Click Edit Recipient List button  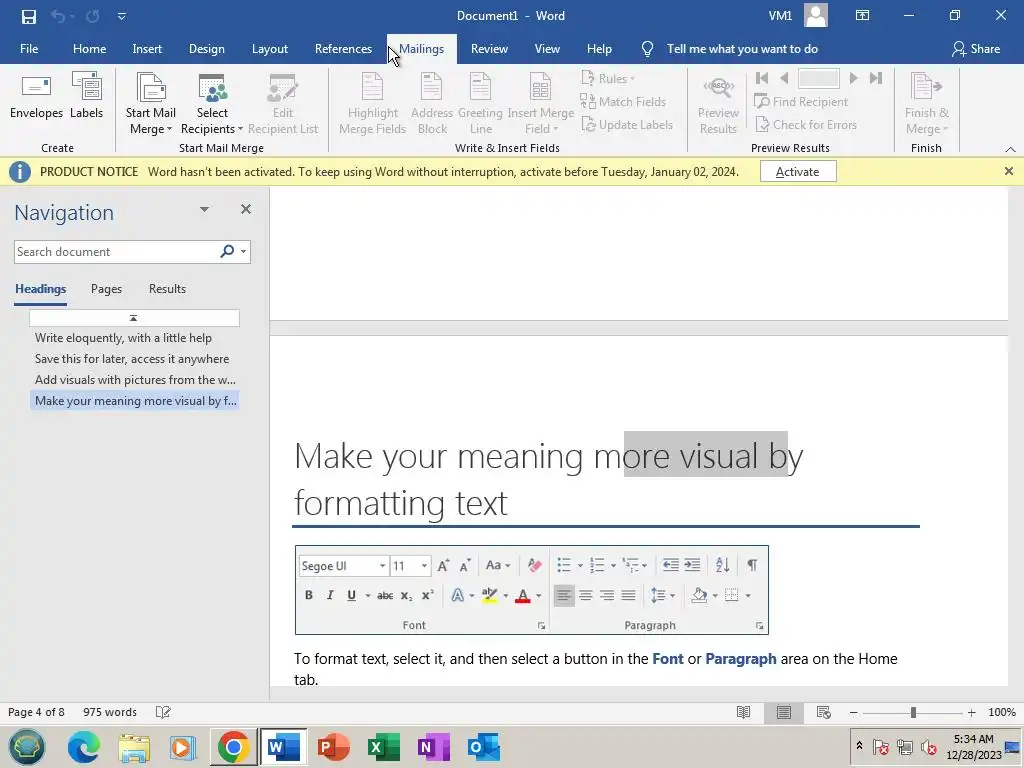(283, 104)
